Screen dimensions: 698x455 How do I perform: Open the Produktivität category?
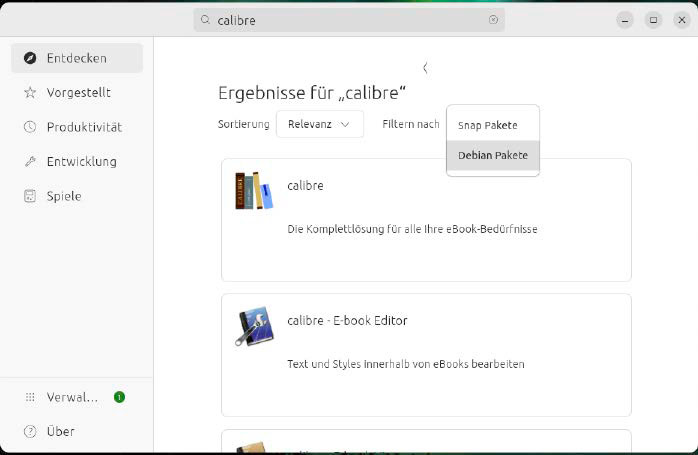coord(77,127)
